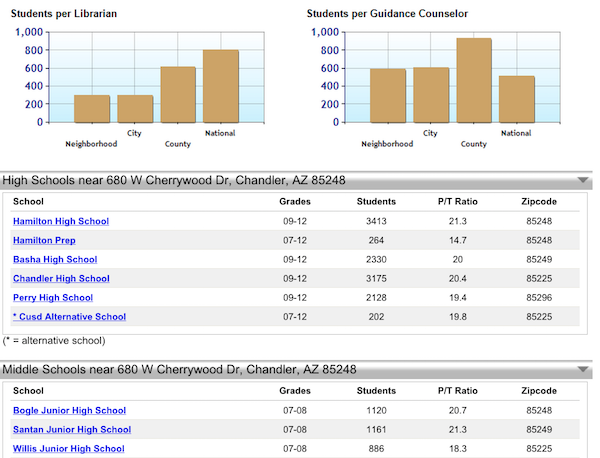Select student count 3413 for Hamilton High
The image size is (600, 458).
tap(376, 221)
